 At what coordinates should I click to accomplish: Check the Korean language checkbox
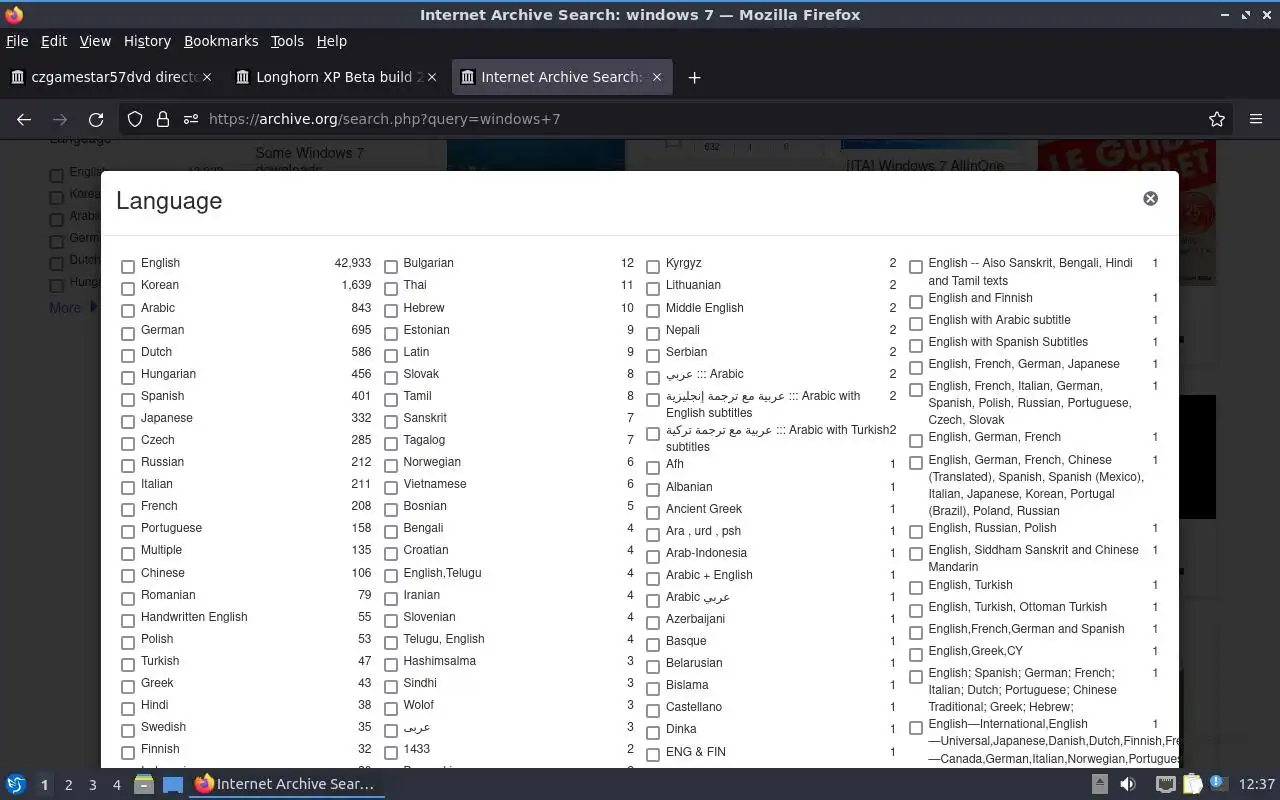point(128,289)
